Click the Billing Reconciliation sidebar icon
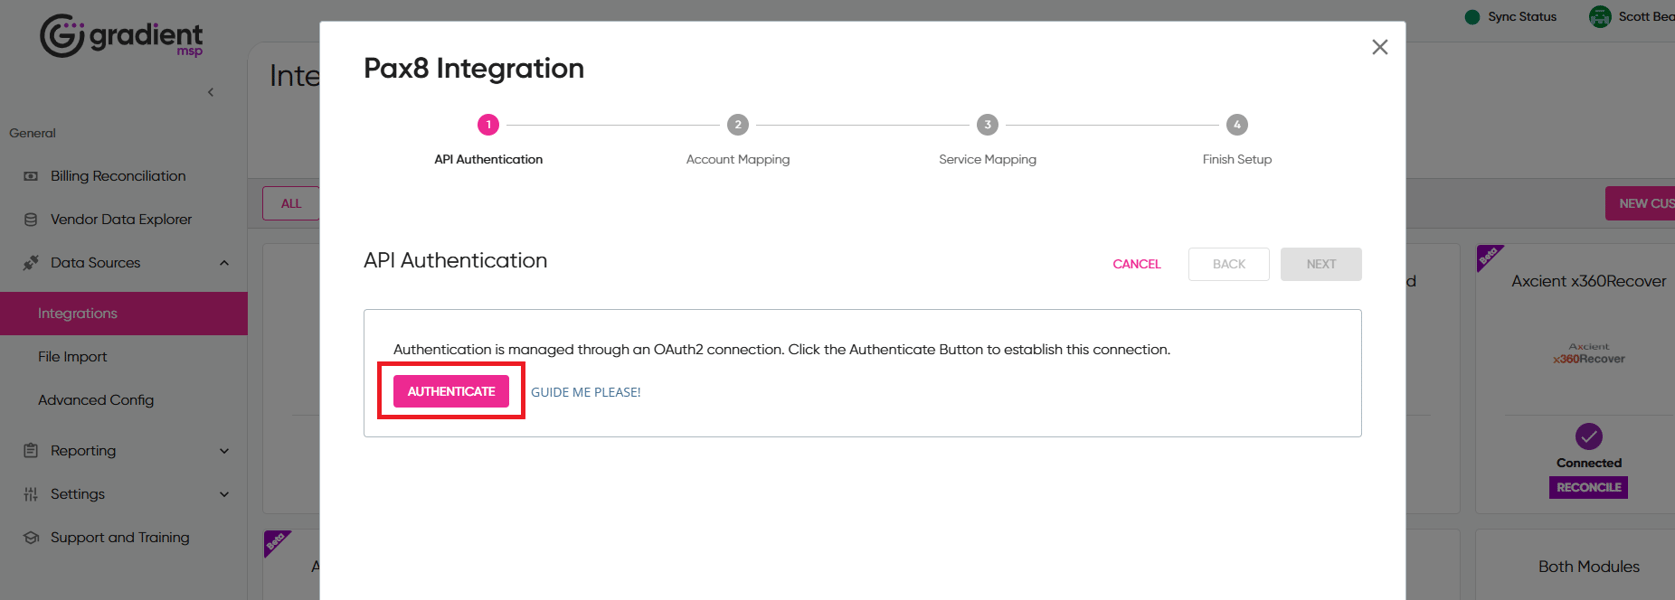The width and height of the screenshot is (1675, 600). pyautogui.click(x=31, y=176)
